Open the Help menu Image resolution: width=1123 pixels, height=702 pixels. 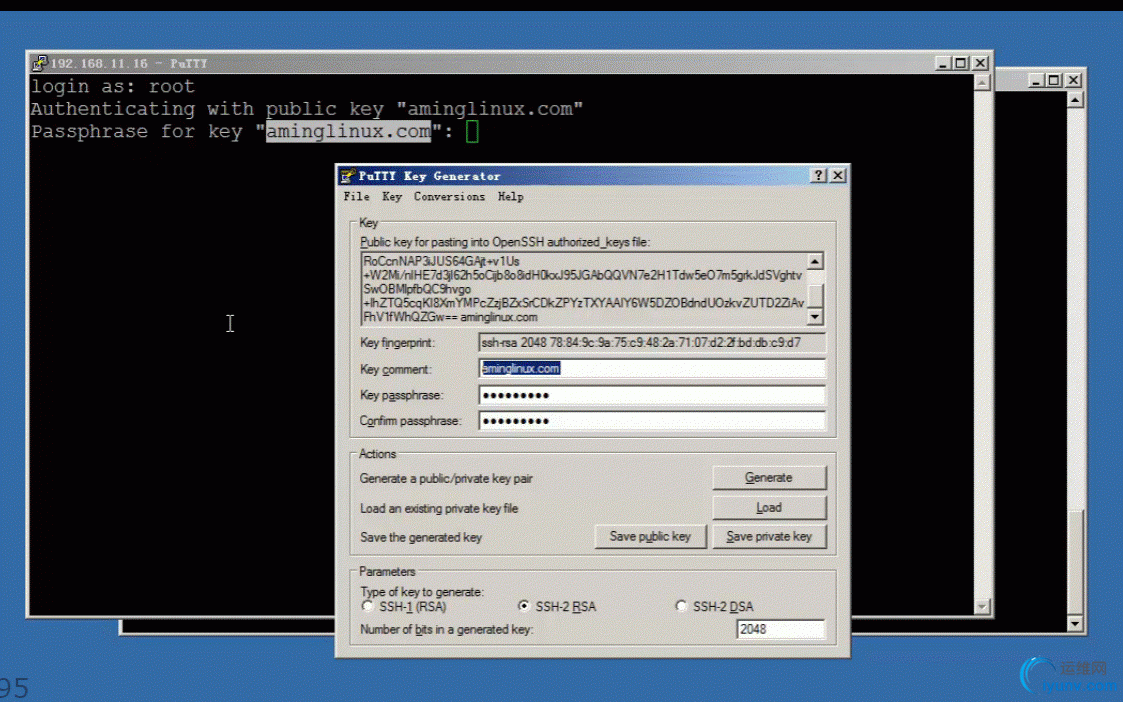tap(511, 196)
